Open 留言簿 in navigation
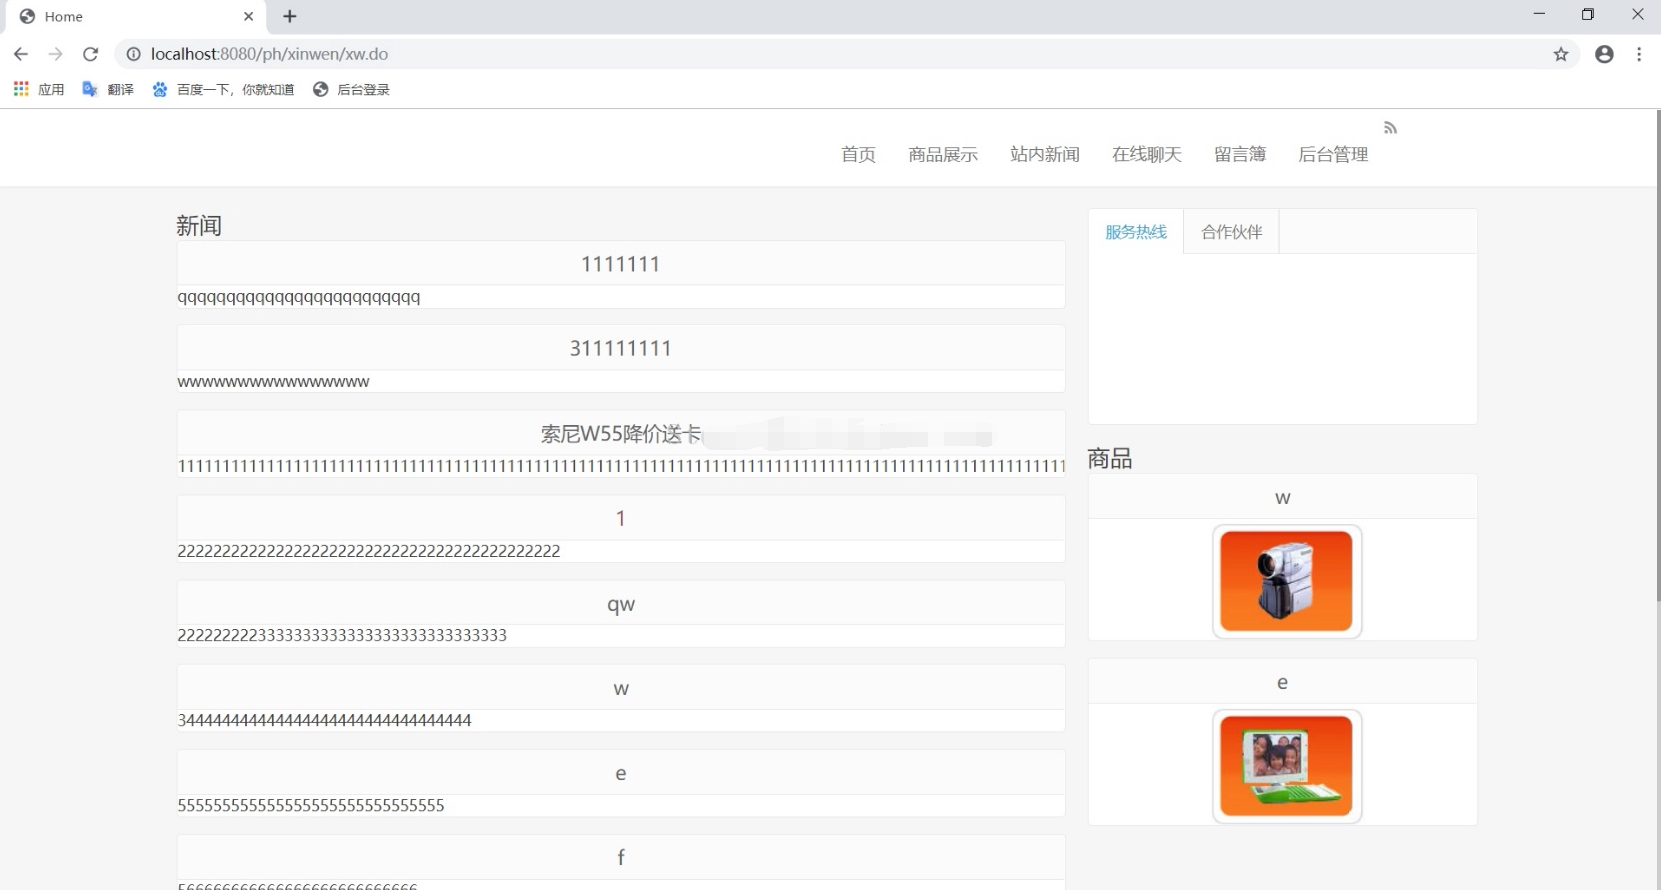This screenshot has height=890, width=1661. [1240, 154]
